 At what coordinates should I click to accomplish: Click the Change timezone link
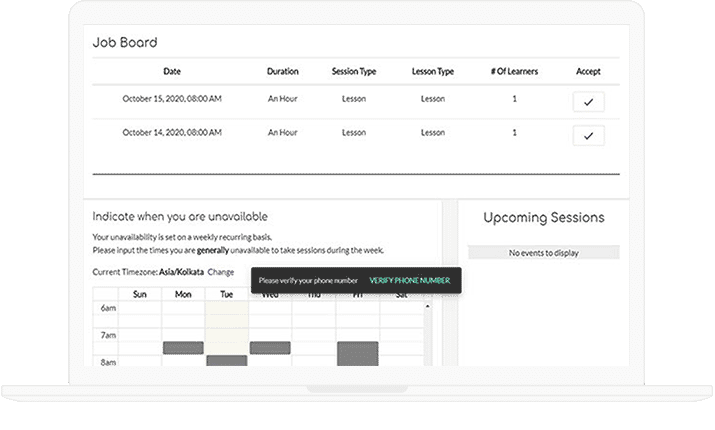click(221, 272)
